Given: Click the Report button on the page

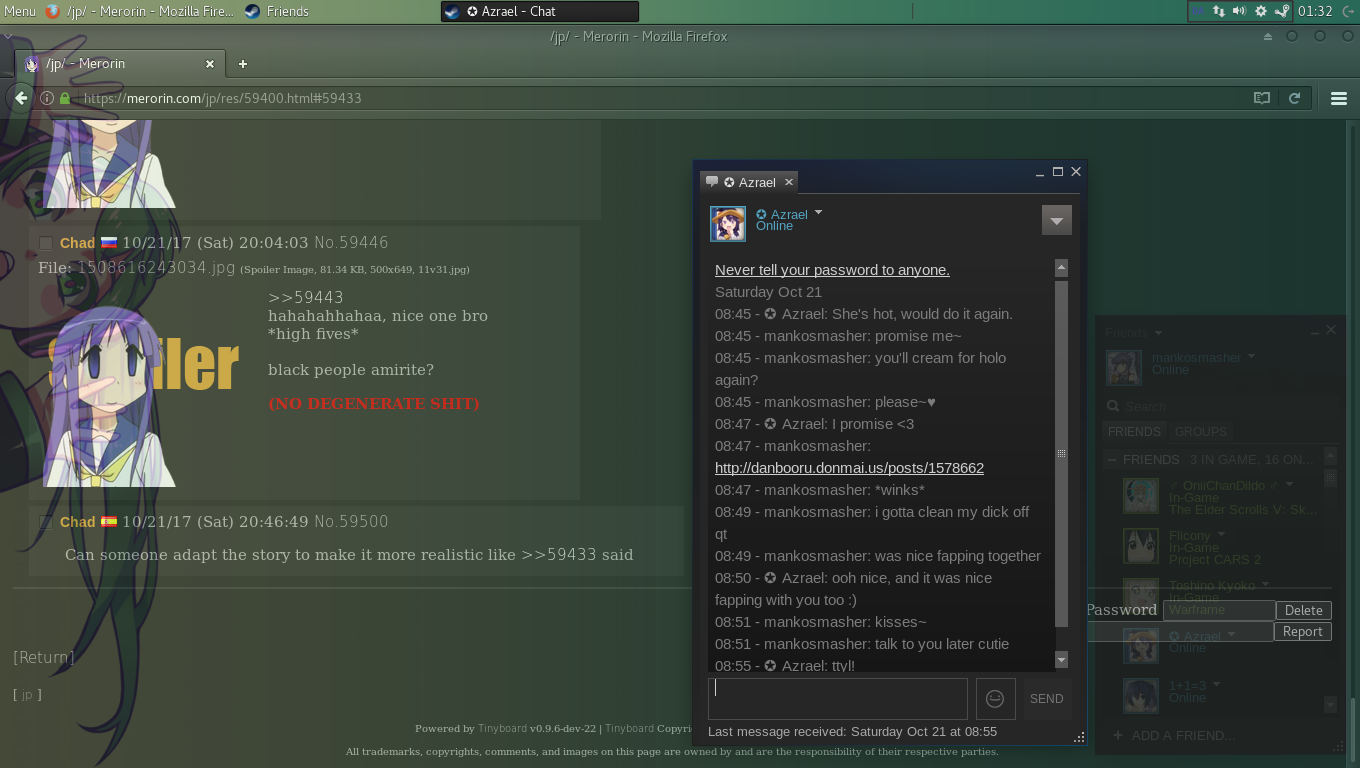Looking at the screenshot, I should coord(1303,632).
